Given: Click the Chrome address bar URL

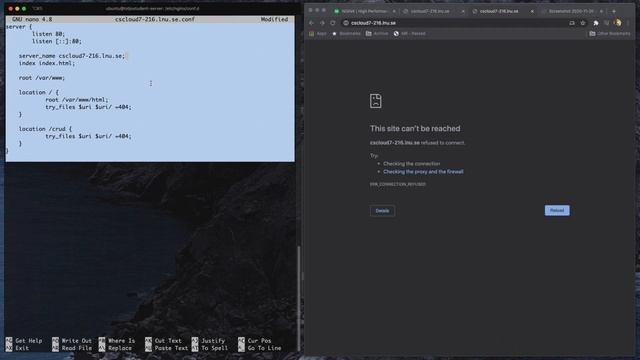Looking at the screenshot, I should [373, 23].
